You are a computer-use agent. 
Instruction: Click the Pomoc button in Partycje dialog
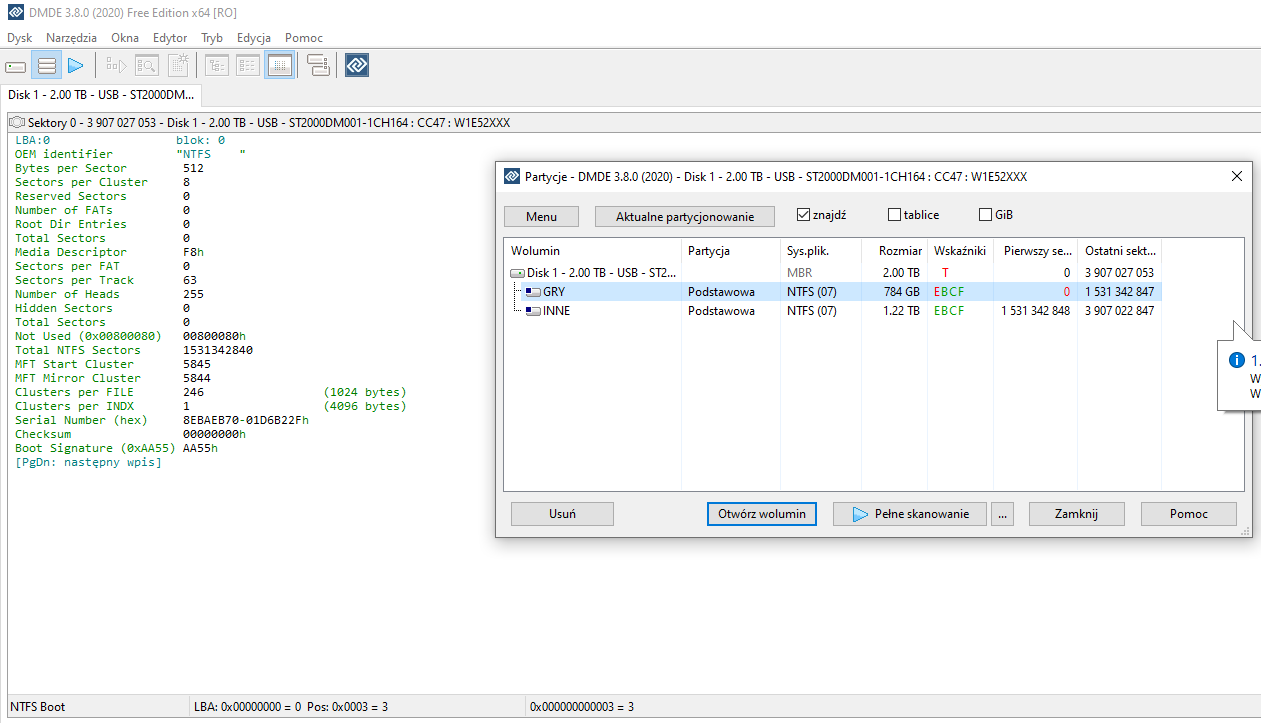[x=1189, y=514]
